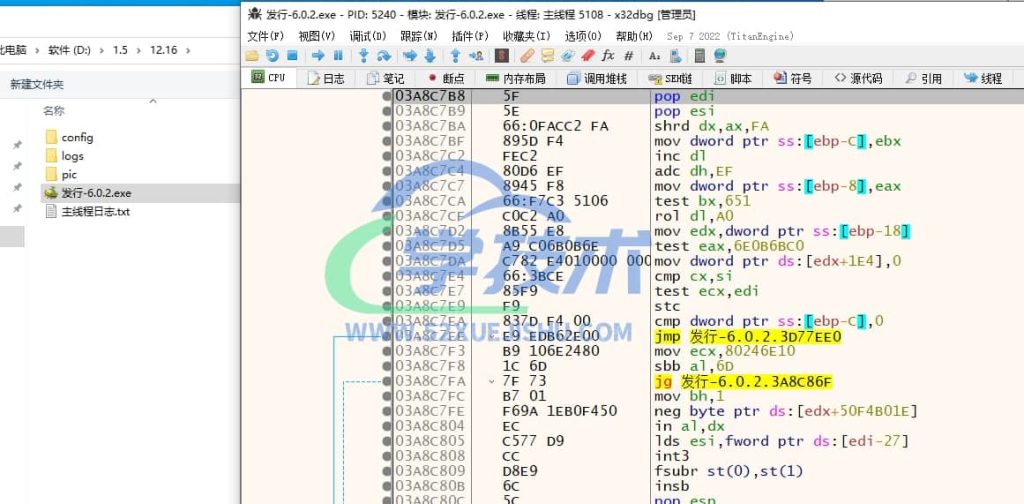The height and width of the screenshot is (504, 1024).
Task: Pause execution using the pause icon
Action: click(x=338, y=56)
